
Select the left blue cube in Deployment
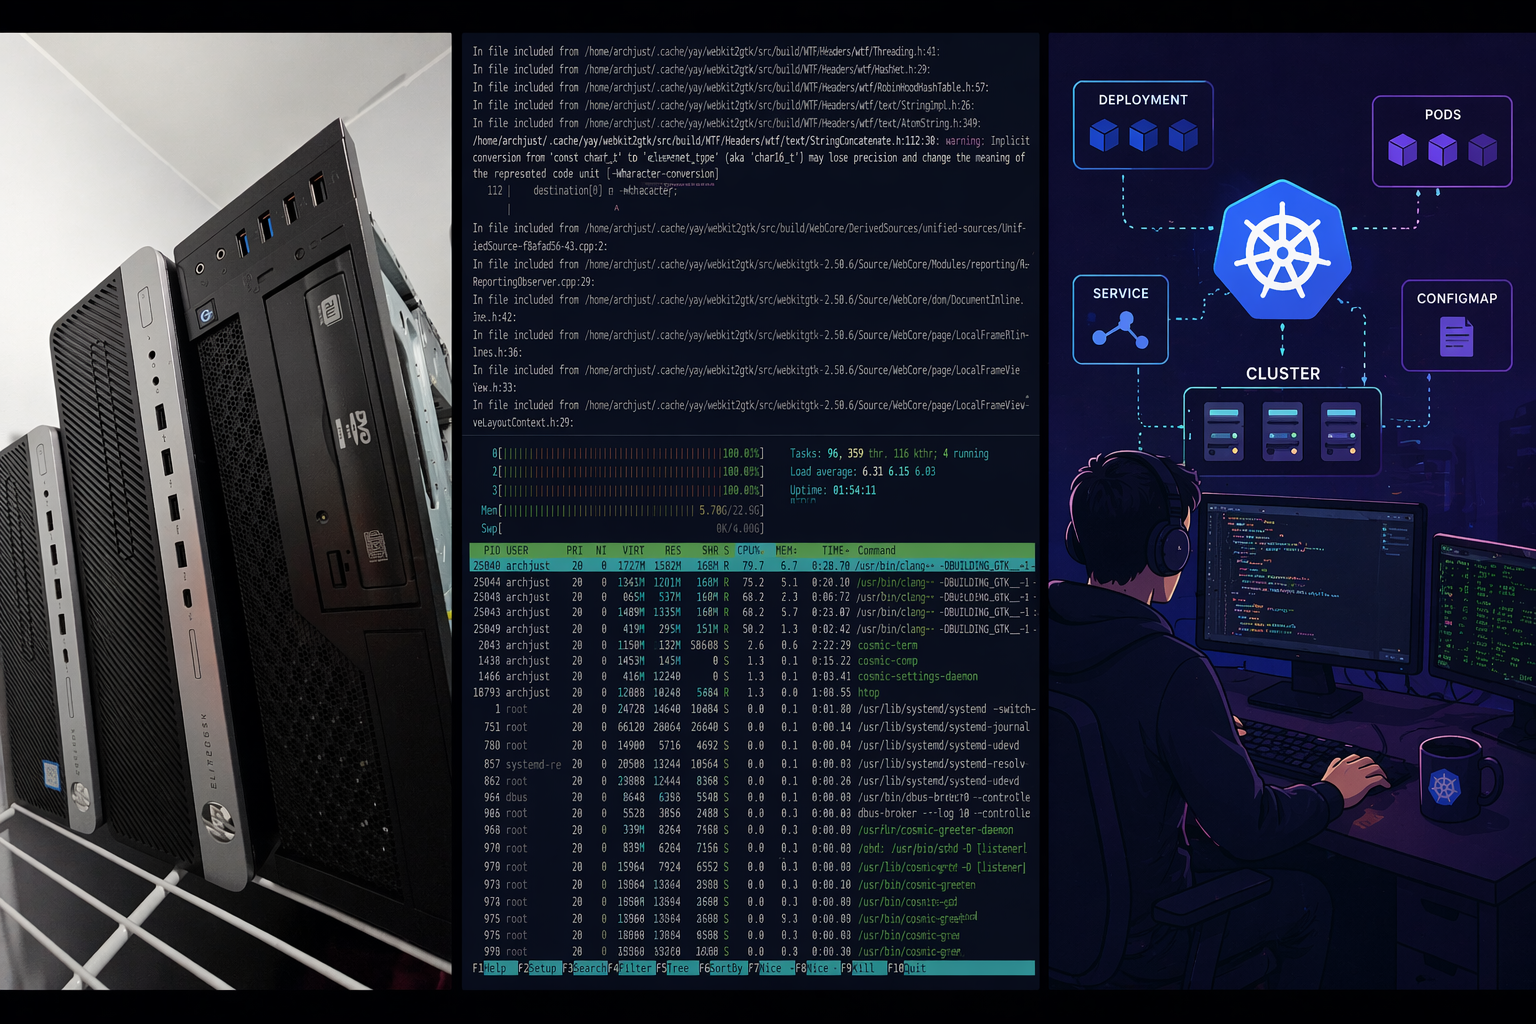1104,135
